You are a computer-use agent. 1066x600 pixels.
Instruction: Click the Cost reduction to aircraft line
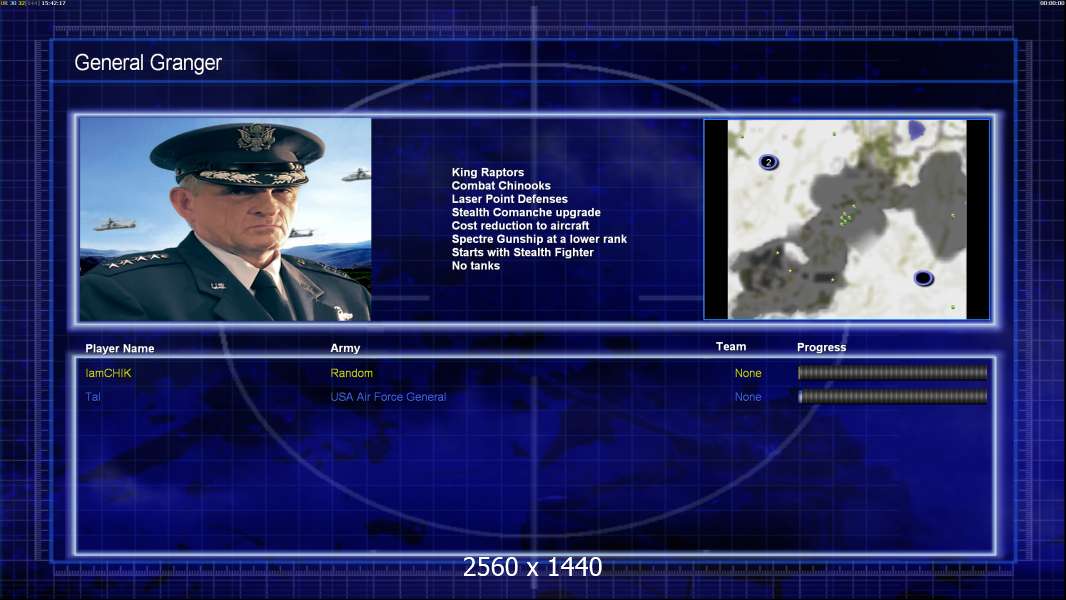click(520, 226)
